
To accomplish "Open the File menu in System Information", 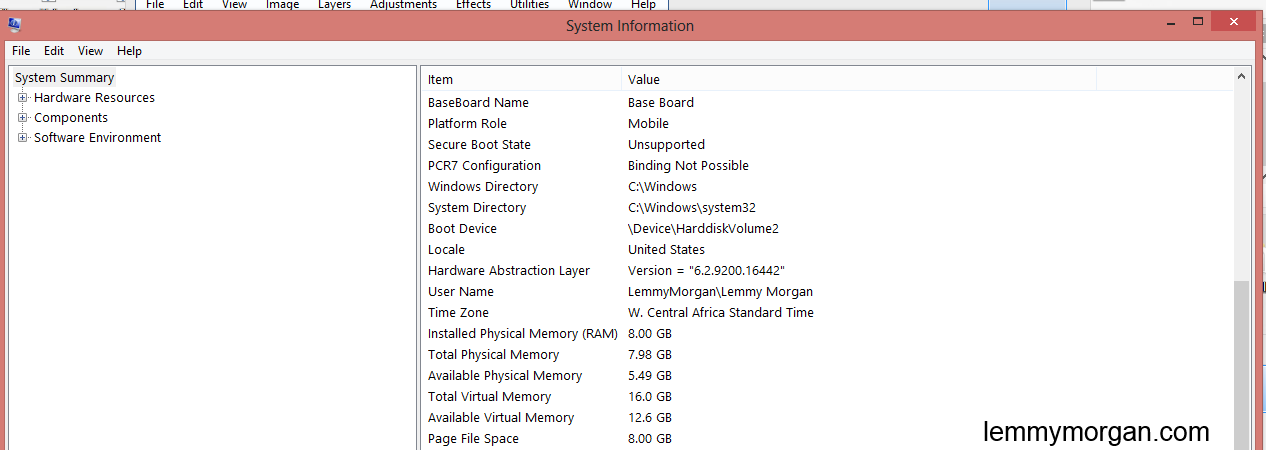I will coord(21,51).
